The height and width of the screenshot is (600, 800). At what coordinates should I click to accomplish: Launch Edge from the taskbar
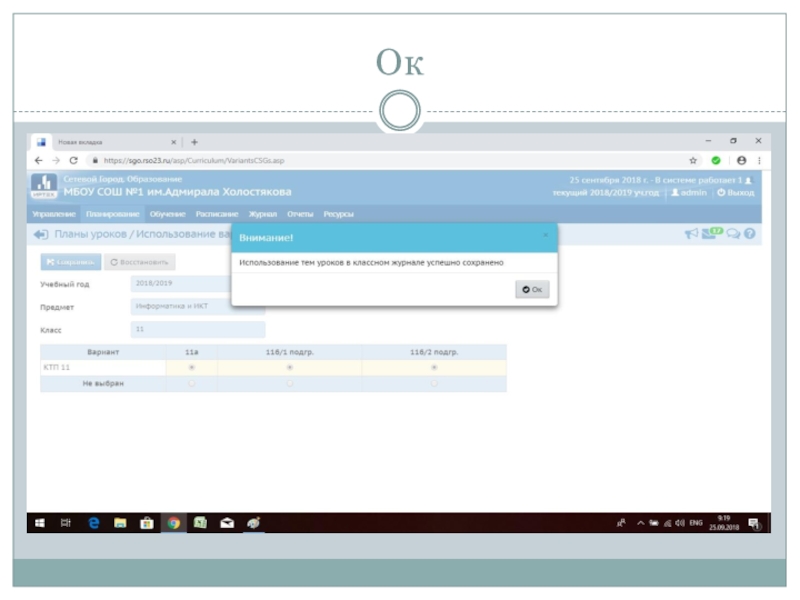point(94,523)
